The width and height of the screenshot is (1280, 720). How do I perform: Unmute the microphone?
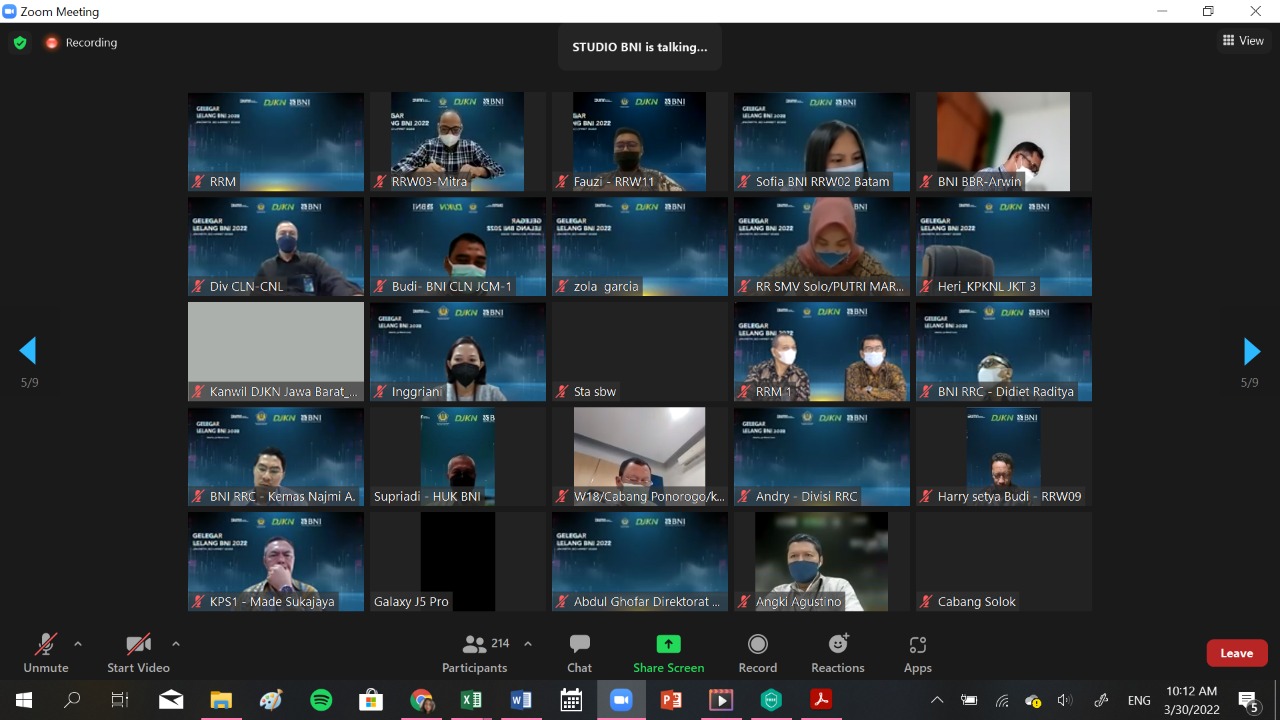tap(46, 653)
